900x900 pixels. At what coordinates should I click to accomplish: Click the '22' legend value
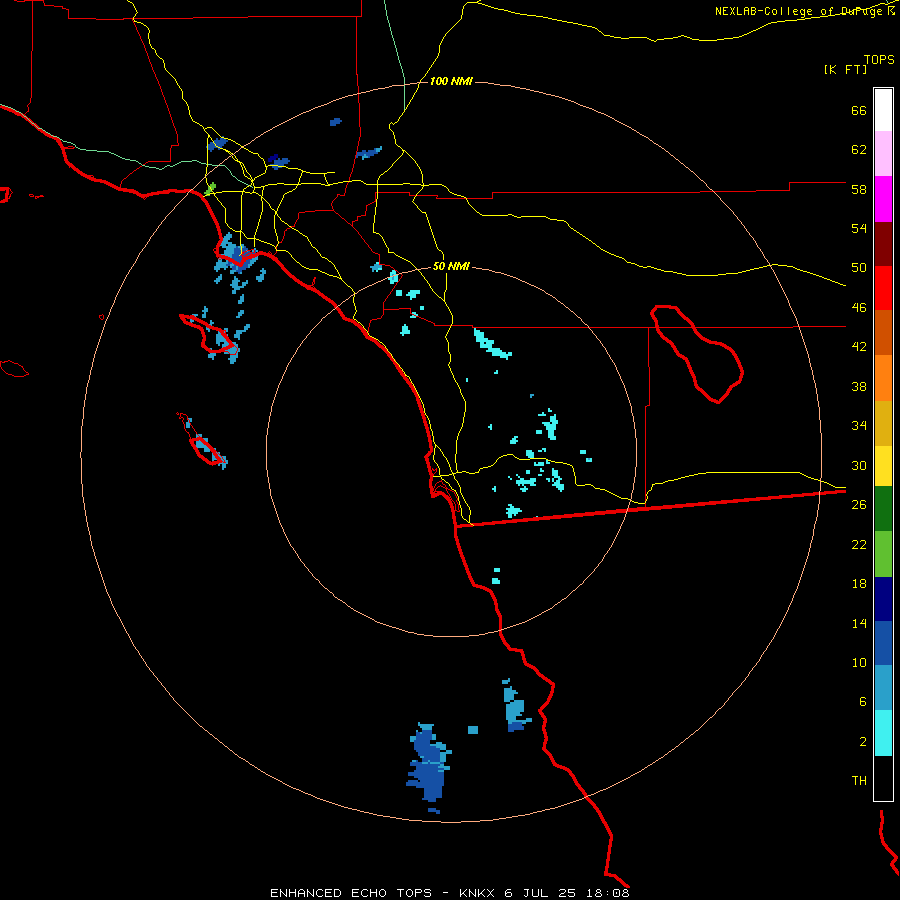click(859, 544)
